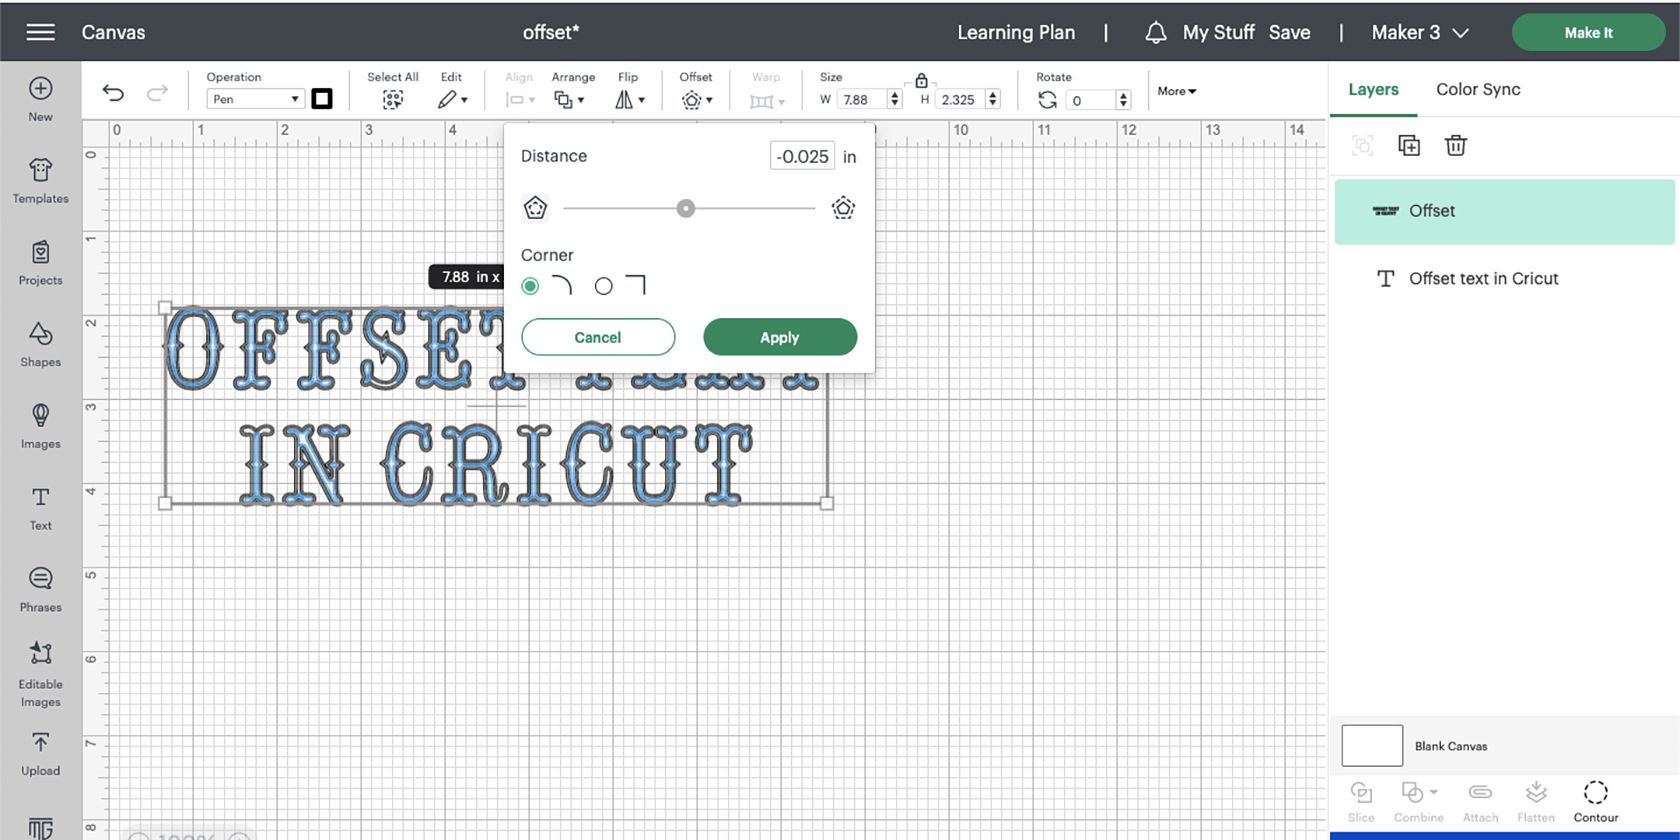Click the Upload icon

(x=40, y=753)
